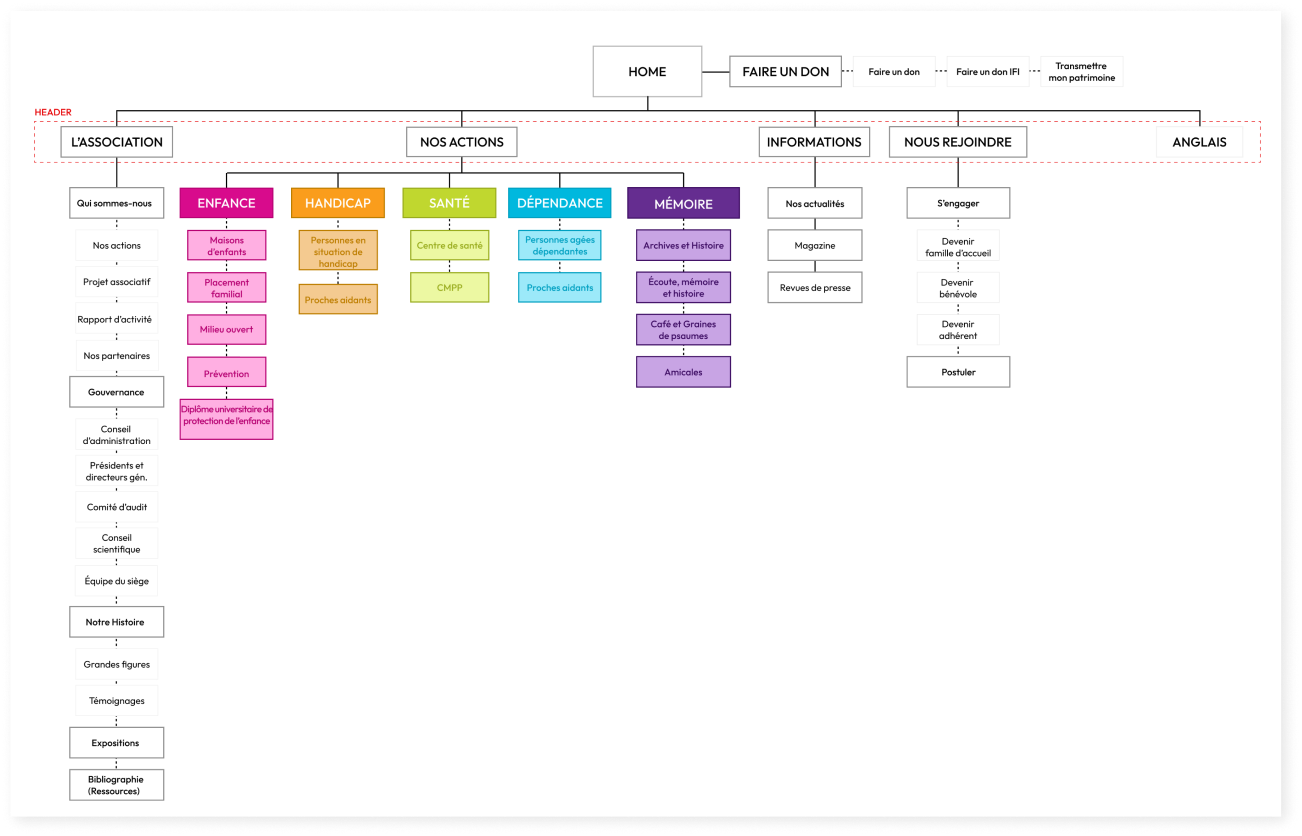Click the Faire un don IFI node
Screen dimensions: 1302x836
(x=987, y=72)
